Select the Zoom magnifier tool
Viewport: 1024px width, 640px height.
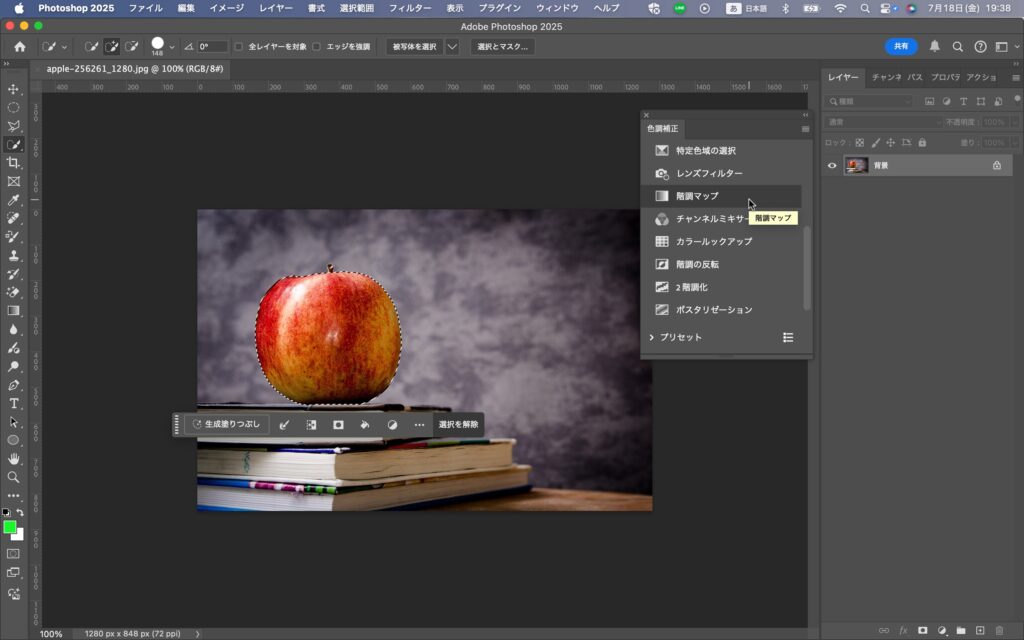point(13,477)
